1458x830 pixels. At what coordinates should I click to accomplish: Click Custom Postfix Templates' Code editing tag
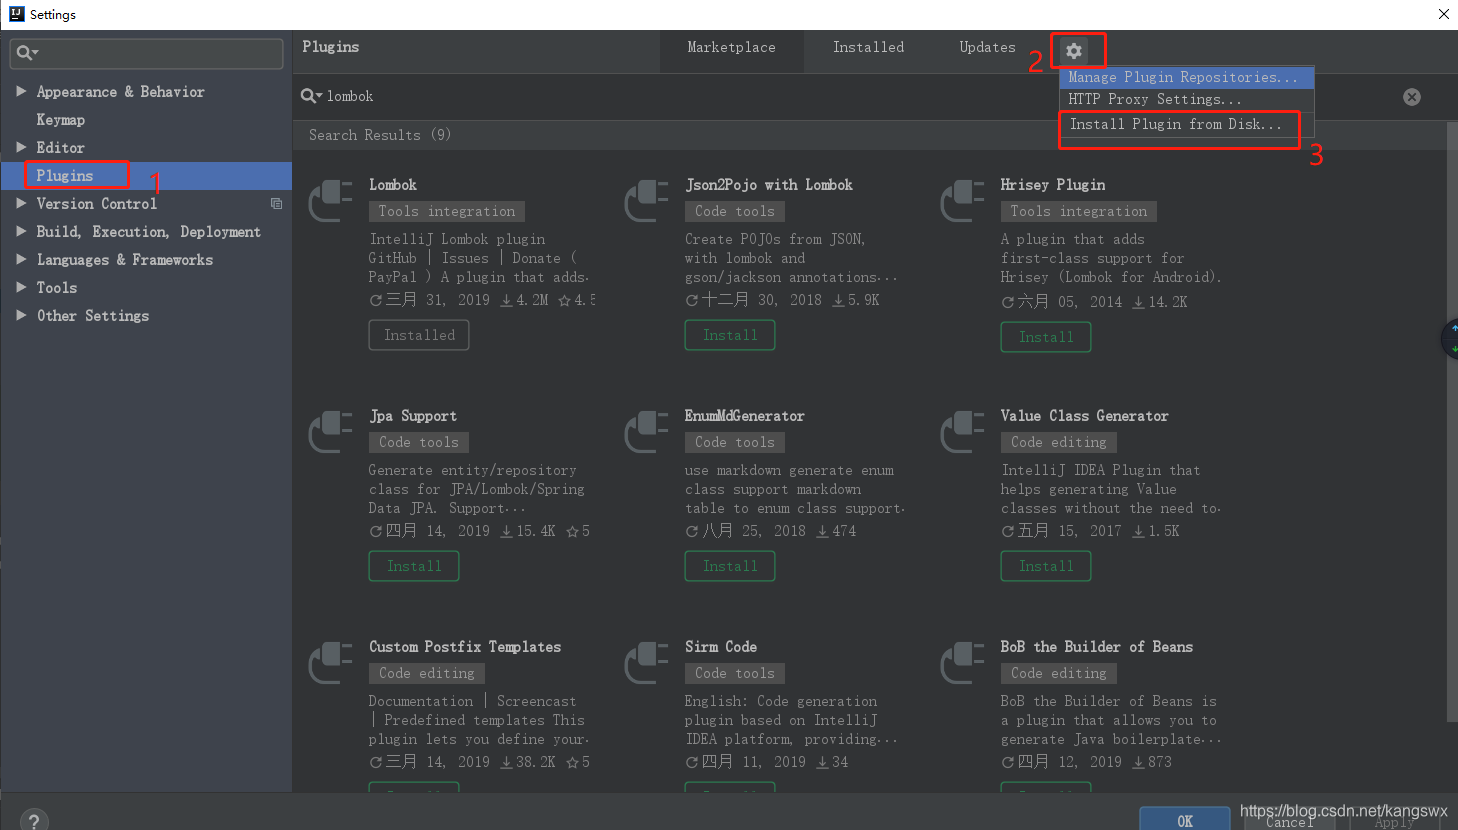[x=427, y=673]
